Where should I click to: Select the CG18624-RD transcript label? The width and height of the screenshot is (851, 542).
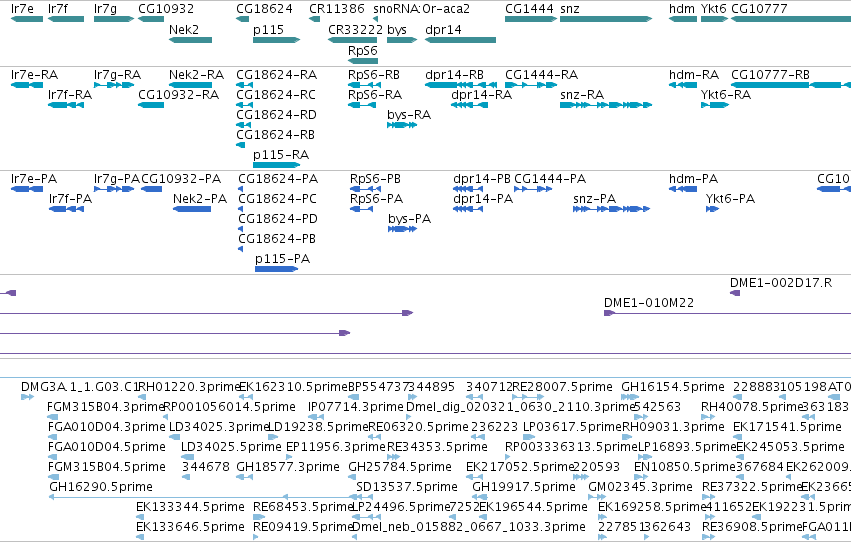point(276,114)
